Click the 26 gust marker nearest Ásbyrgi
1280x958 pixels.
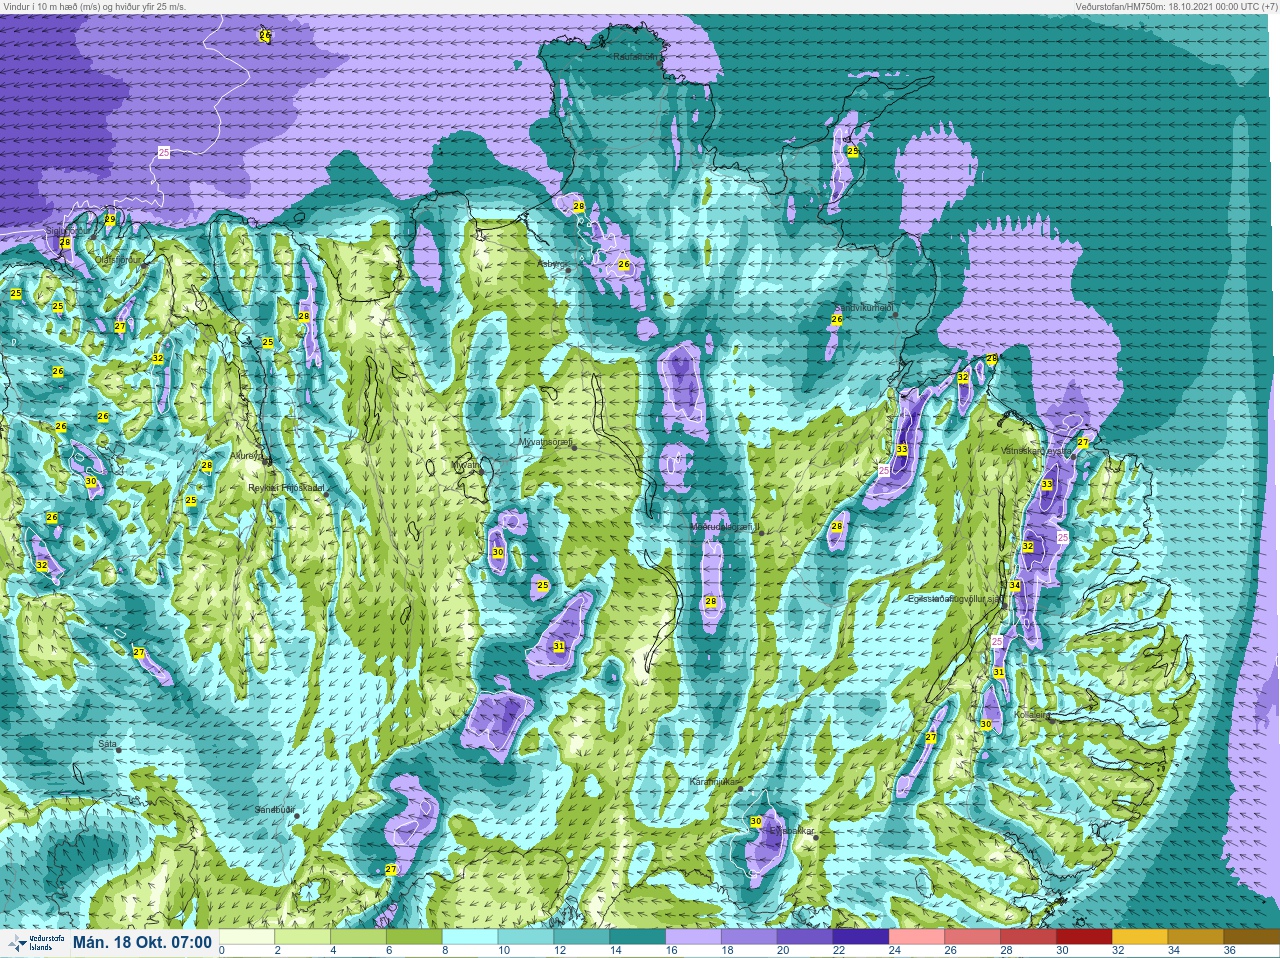(x=624, y=264)
